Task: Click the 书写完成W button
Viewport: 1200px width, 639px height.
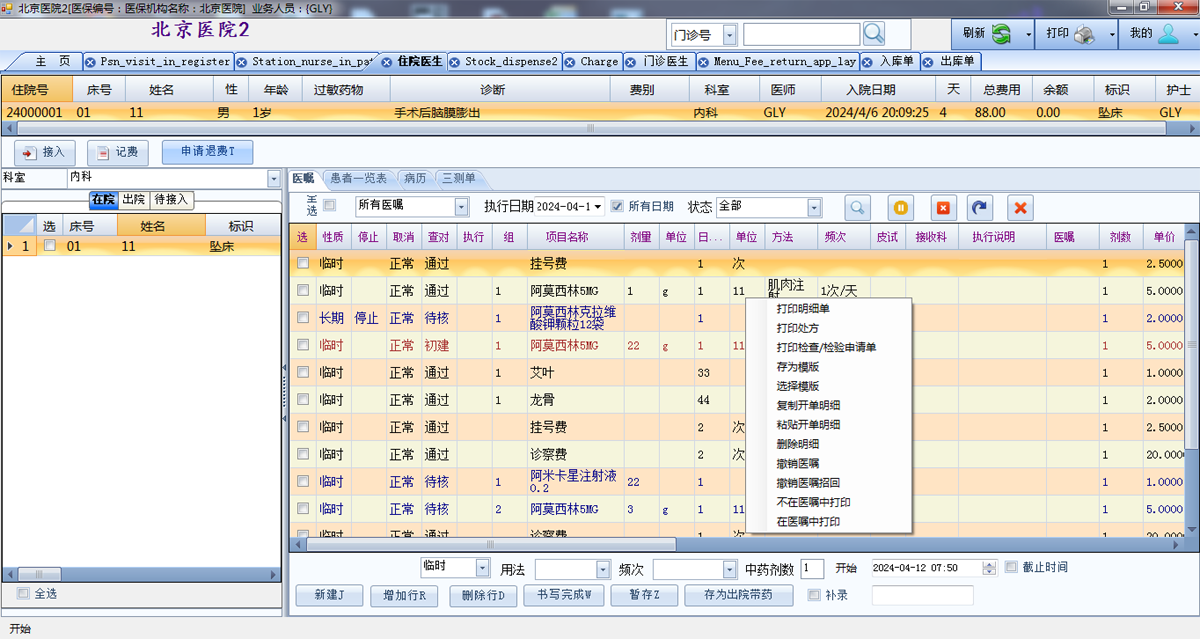Action: [x=564, y=596]
